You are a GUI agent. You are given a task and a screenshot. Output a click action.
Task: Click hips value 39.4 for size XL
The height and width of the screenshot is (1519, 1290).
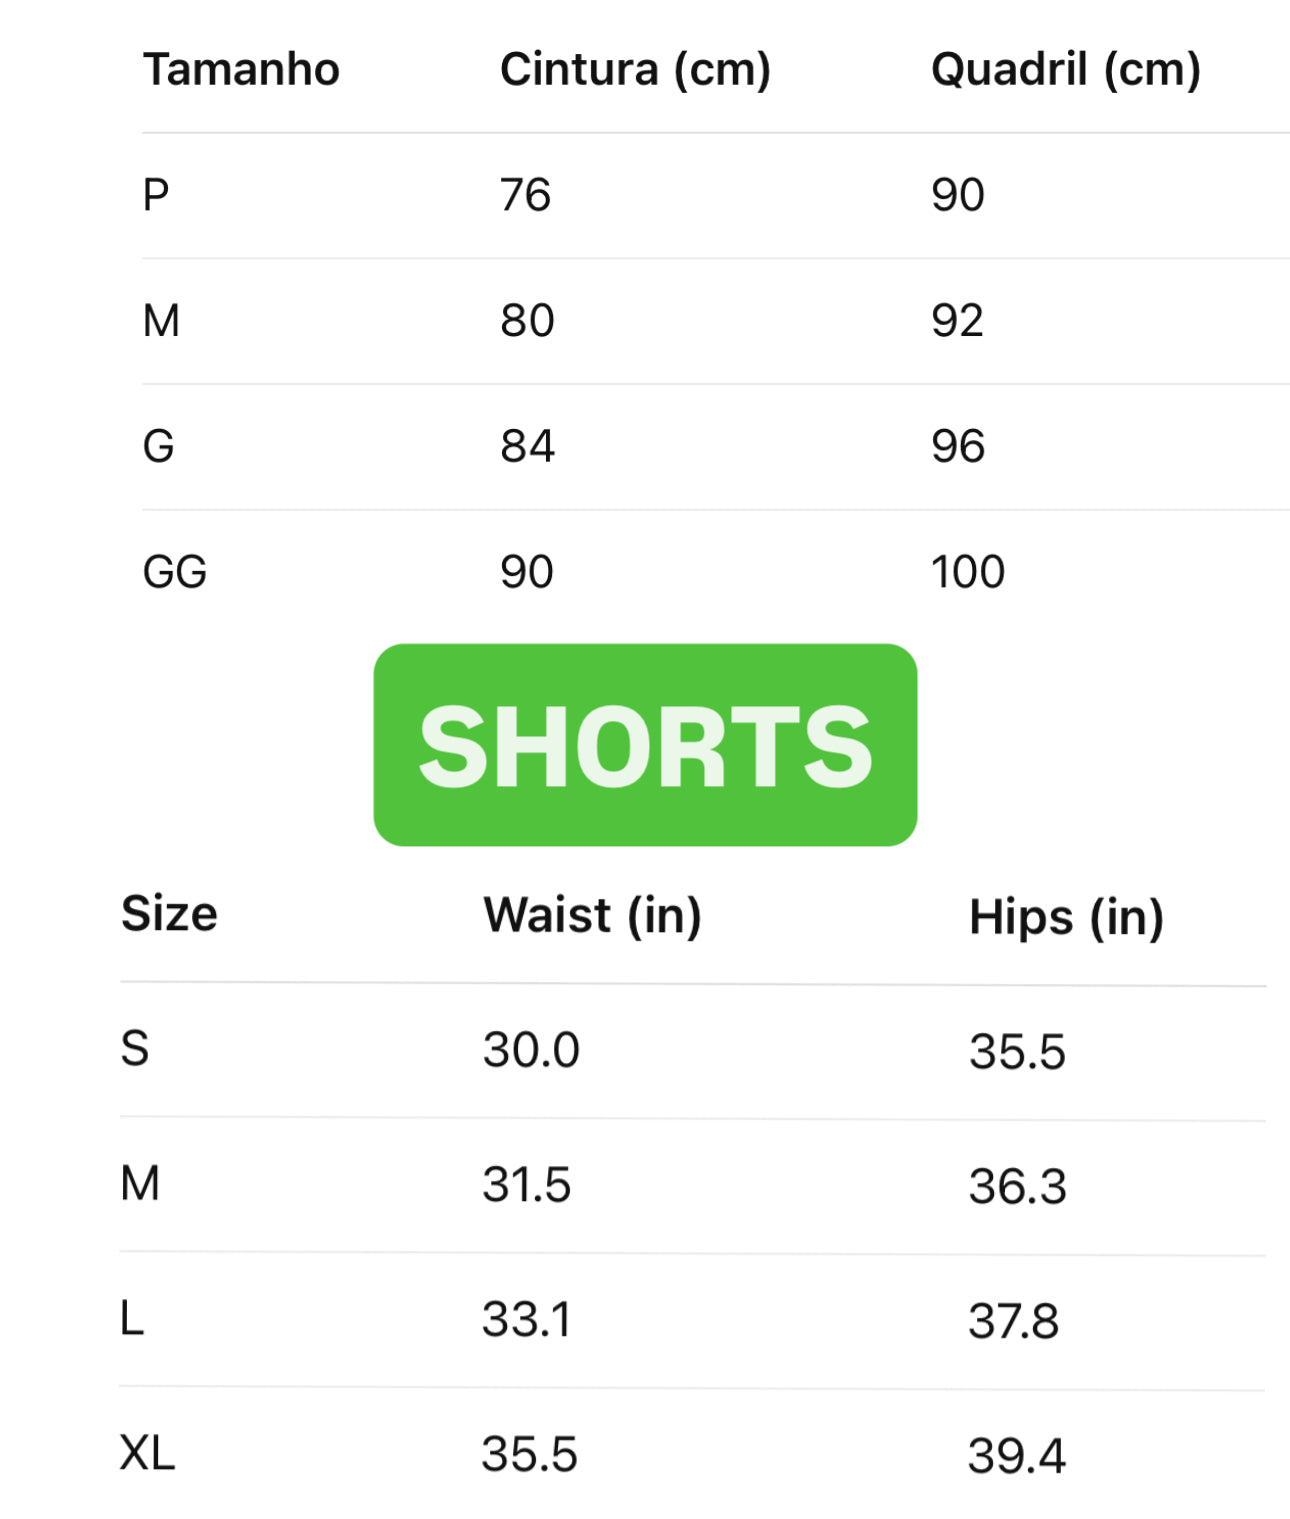tap(1016, 1456)
